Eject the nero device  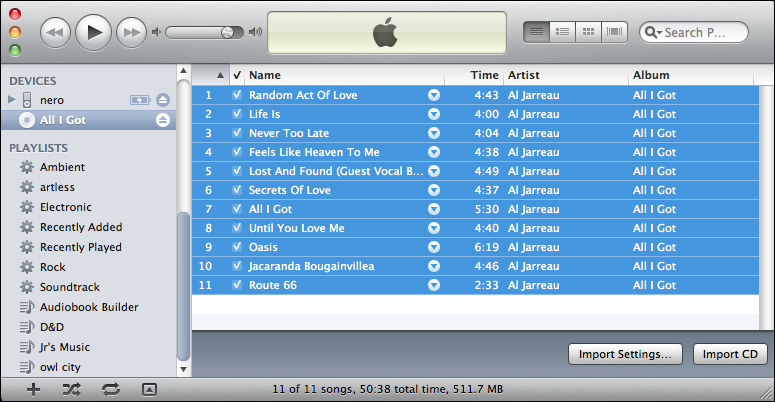pos(163,100)
